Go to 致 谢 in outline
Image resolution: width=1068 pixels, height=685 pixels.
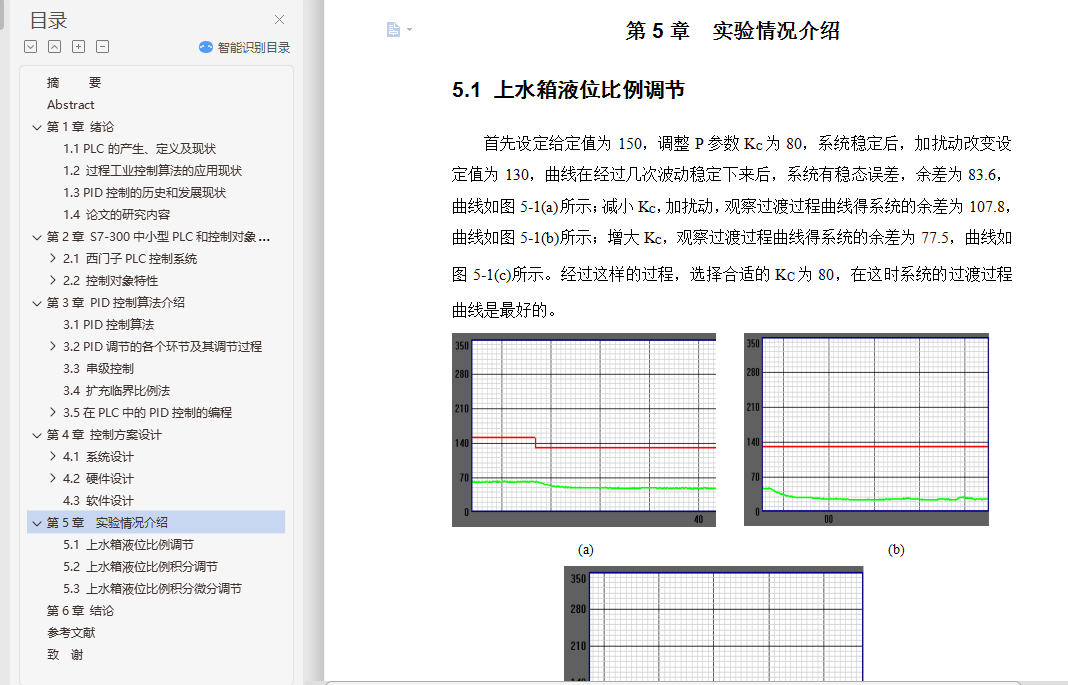(x=65, y=654)
